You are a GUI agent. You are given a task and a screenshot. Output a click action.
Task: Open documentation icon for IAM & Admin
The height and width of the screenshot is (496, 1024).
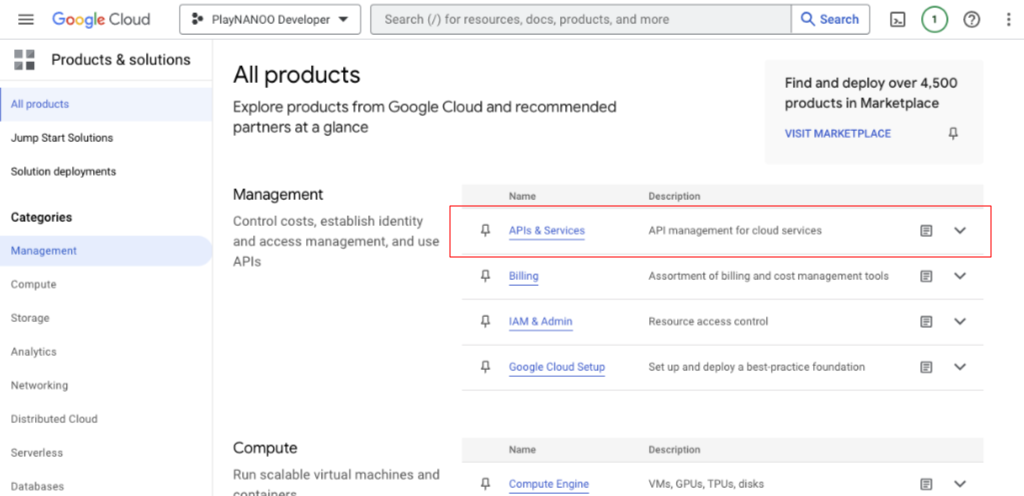pos(926,321)
